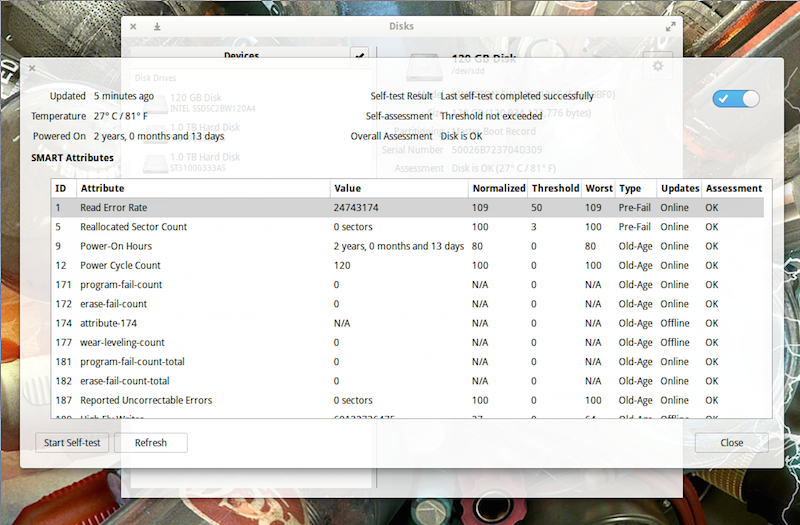
Task: Click the download icon in Disks titlebar
Action: (157, 27)
